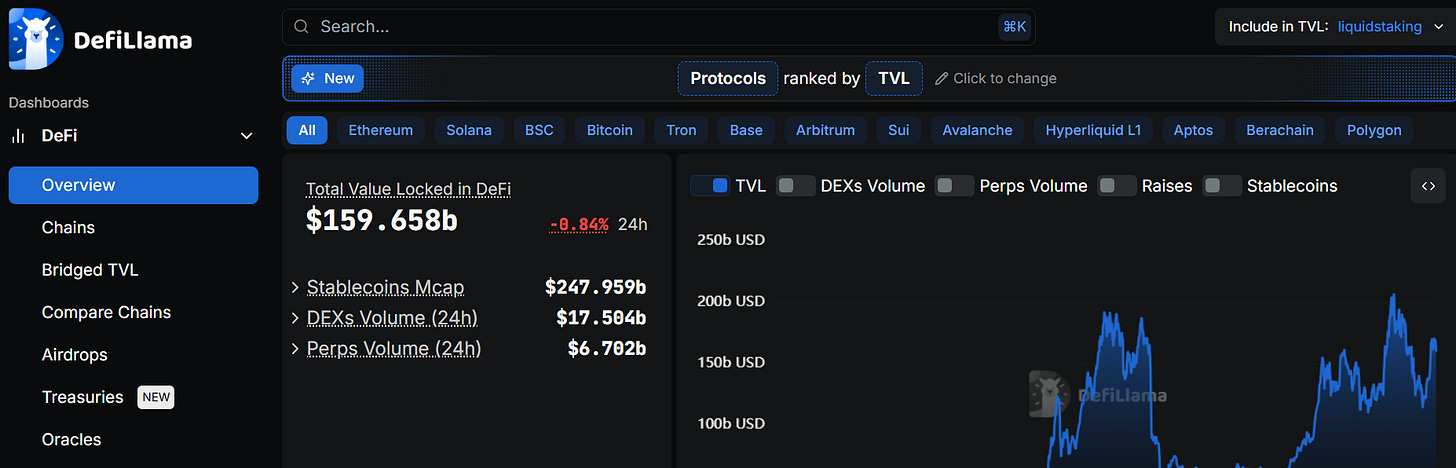
Task: Open Treasuries in the sidebar
Action: tap(82, 397)
